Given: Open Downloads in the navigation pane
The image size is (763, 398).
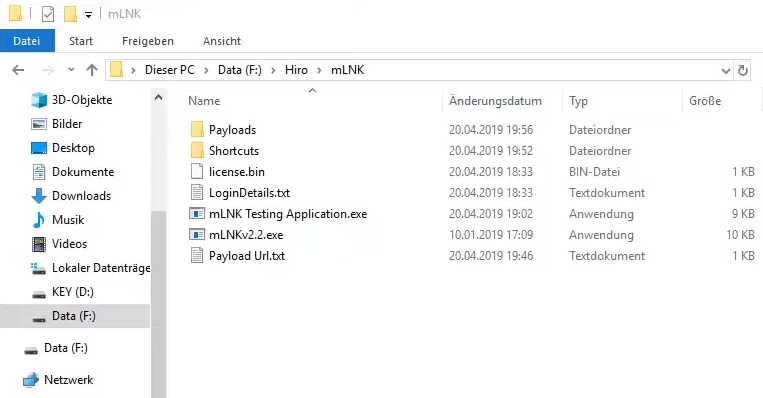Looking at the screenshot, I should (82, 196).
